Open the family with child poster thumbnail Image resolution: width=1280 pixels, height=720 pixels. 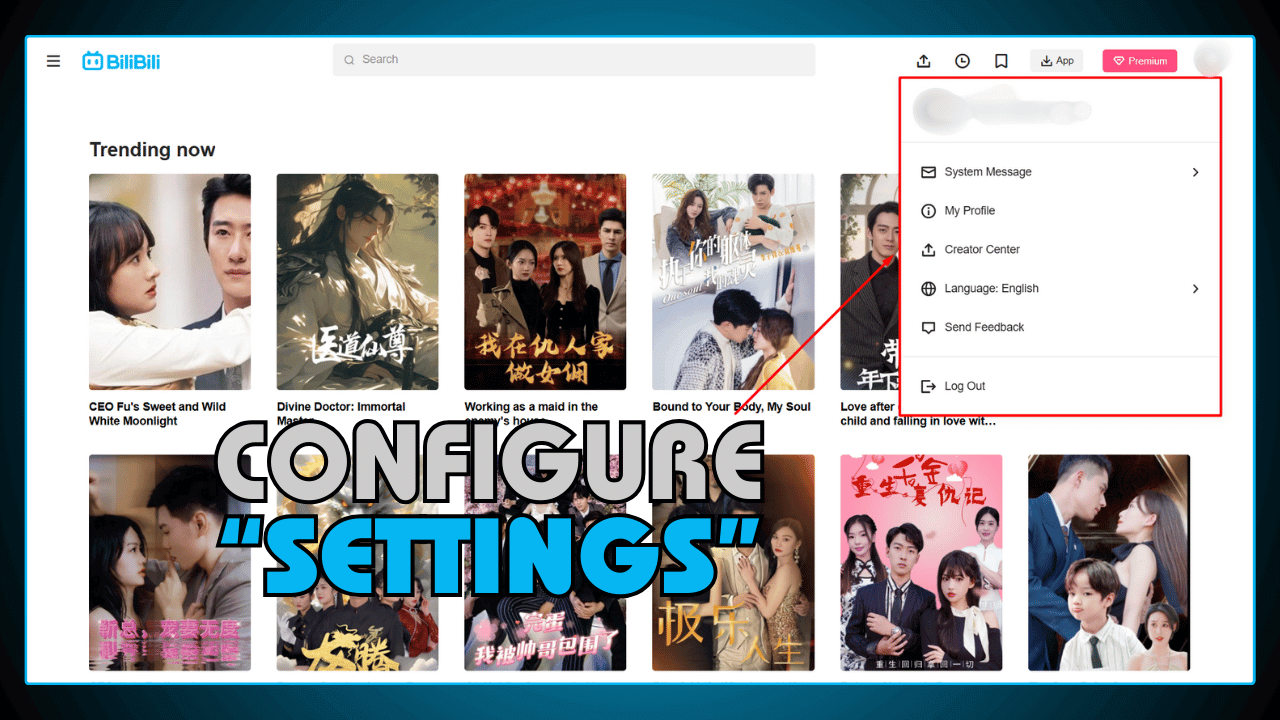[1109, 563]
